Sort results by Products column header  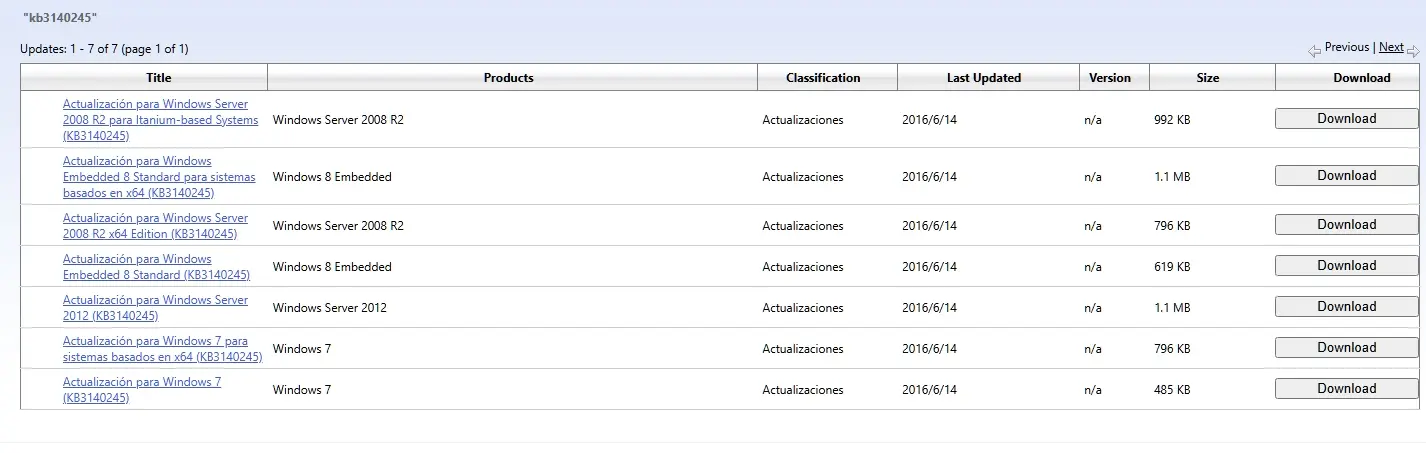(x=509, y=78)
